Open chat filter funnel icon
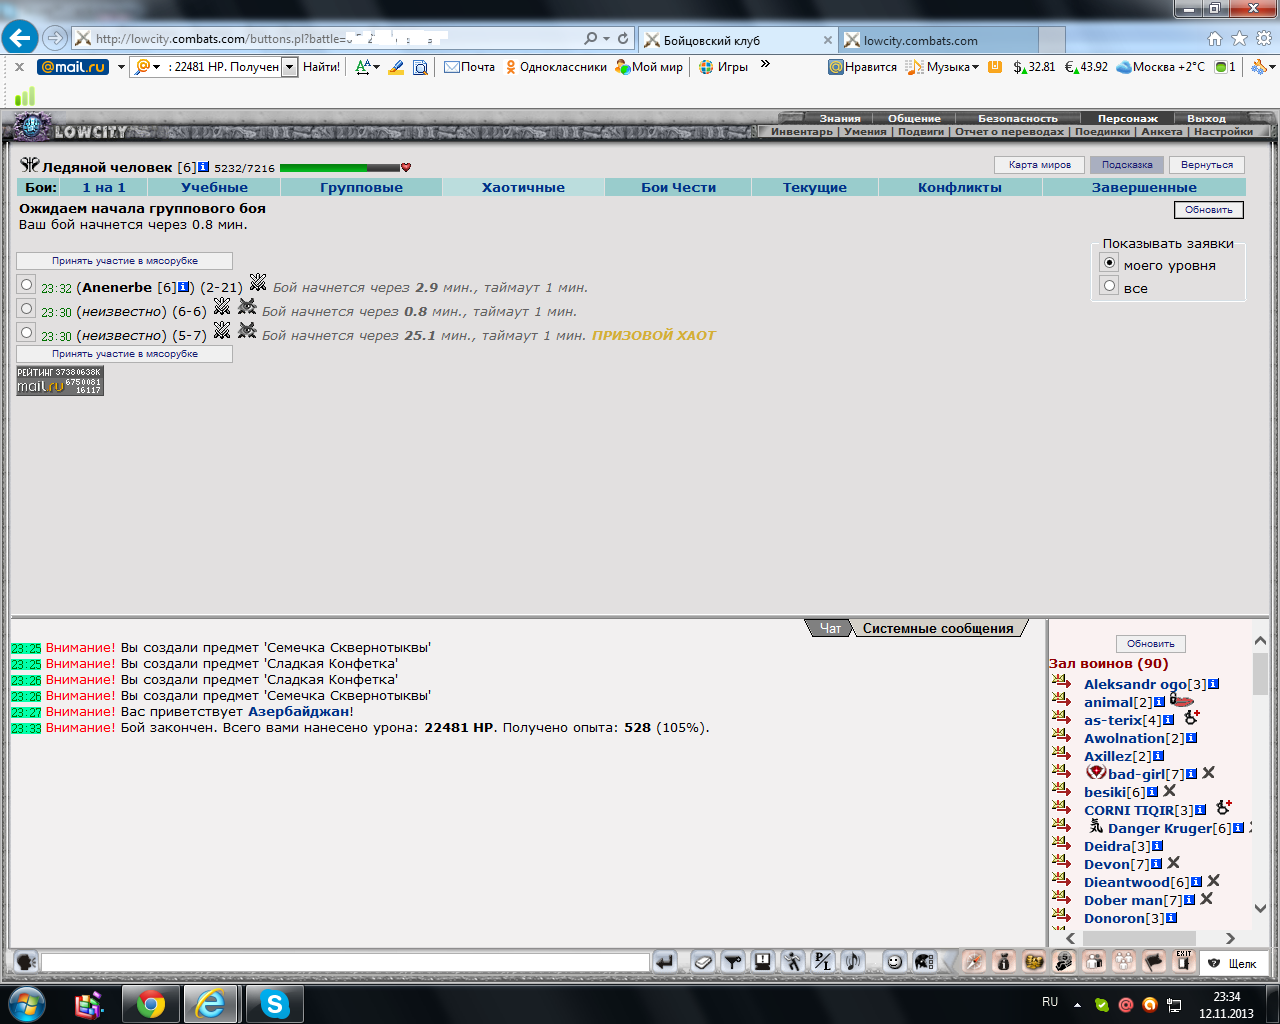Image resolution: width=1280 pixels, height=1024 pixels. pos(733,962)
